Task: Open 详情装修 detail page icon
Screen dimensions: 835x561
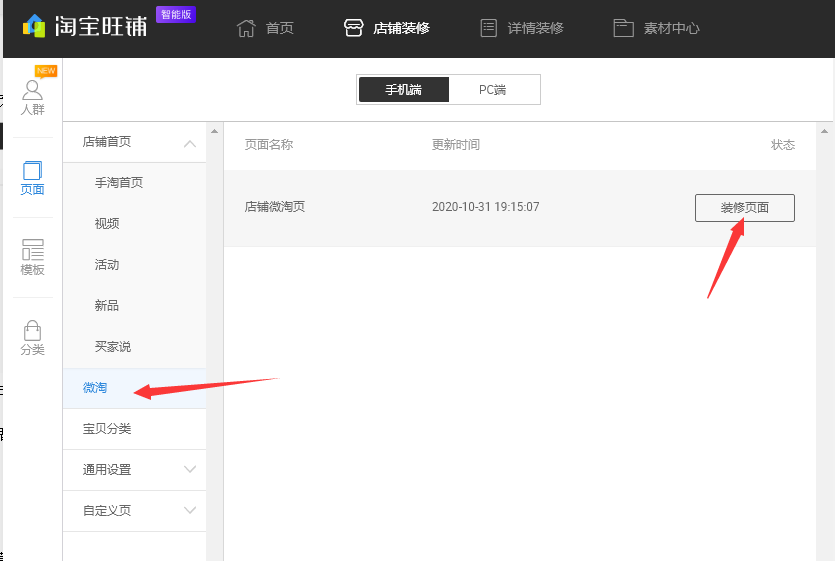Action: click(489, 28)
